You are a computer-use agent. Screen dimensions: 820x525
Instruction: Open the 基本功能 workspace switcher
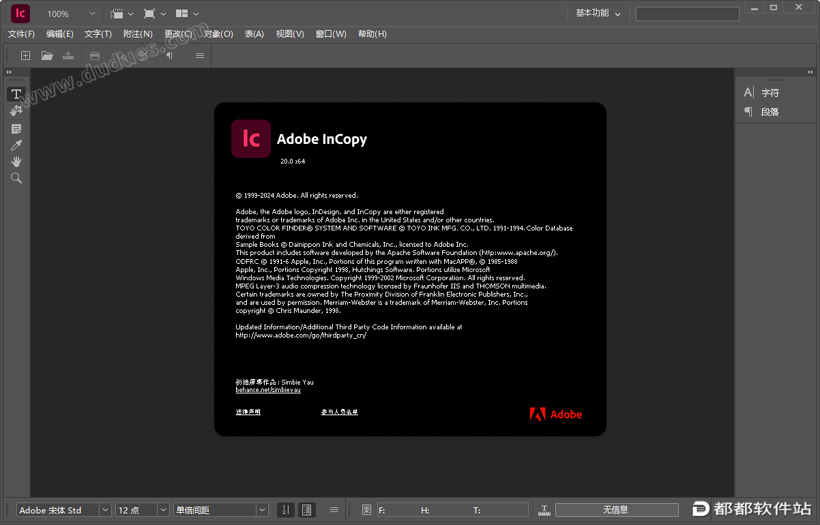coord(598,14)
